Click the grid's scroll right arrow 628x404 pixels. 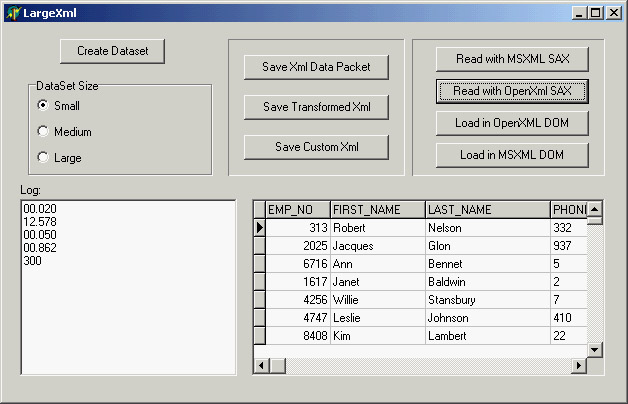(577, 366)
